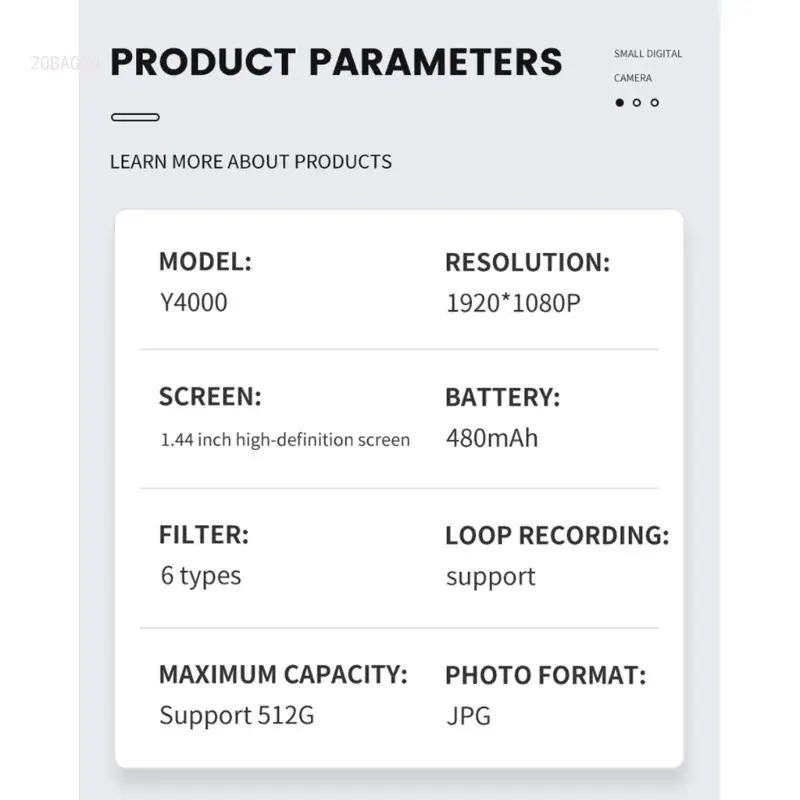Click the SMALL DIGITAL CAMERA caption

pos(648,66)
